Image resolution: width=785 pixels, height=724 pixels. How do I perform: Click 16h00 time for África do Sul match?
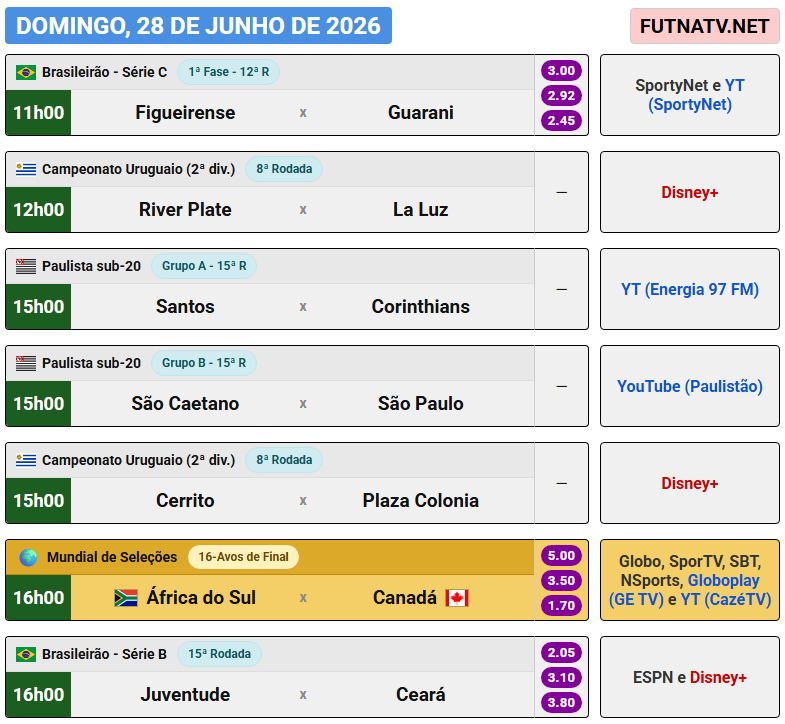tap(39, 598)
